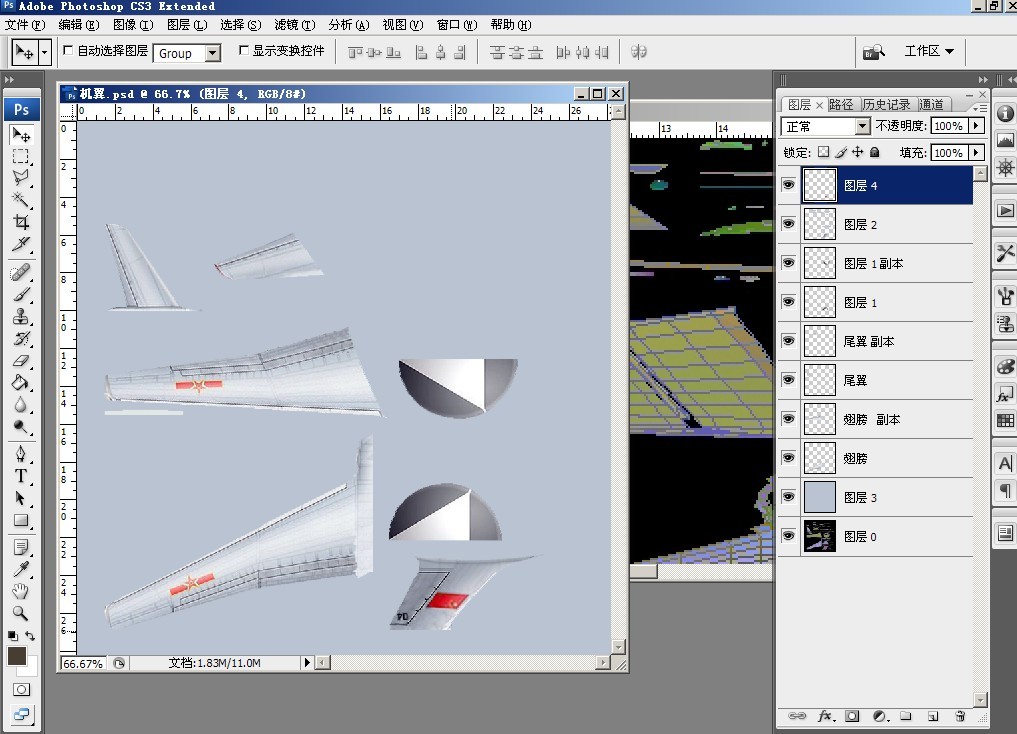Select the Pen tool

click(x=21, y=454)
